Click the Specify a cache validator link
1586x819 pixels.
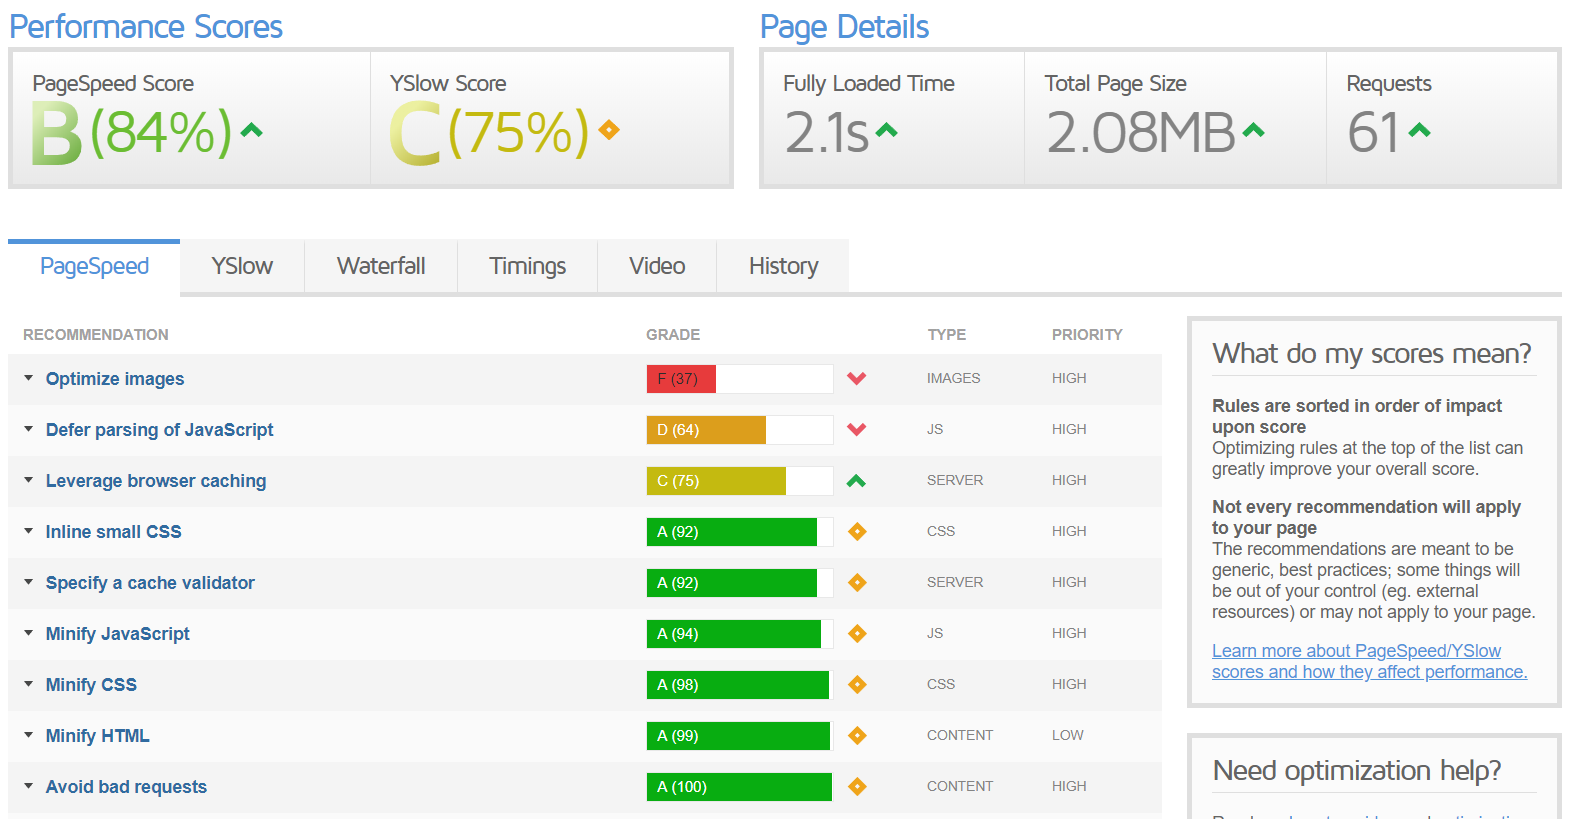150,583
